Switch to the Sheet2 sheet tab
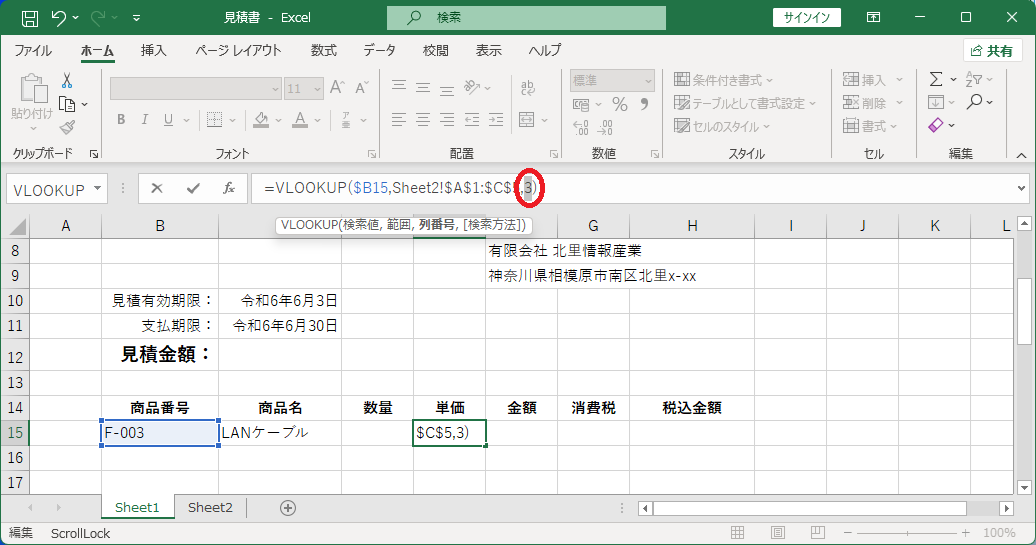1036x545 pixels. pos(210,507)
